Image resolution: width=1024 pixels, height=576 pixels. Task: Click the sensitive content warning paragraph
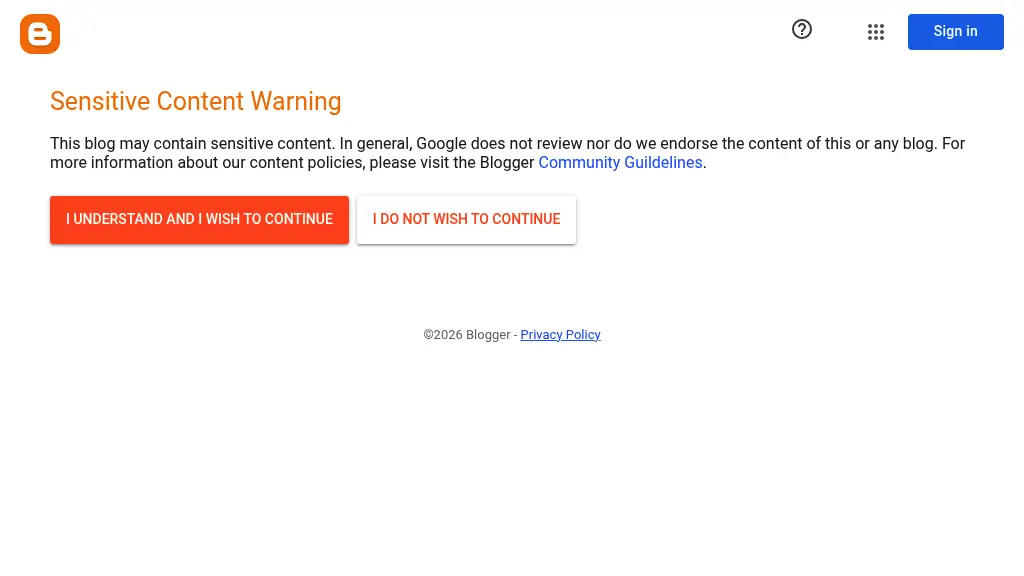pos(400,144)
